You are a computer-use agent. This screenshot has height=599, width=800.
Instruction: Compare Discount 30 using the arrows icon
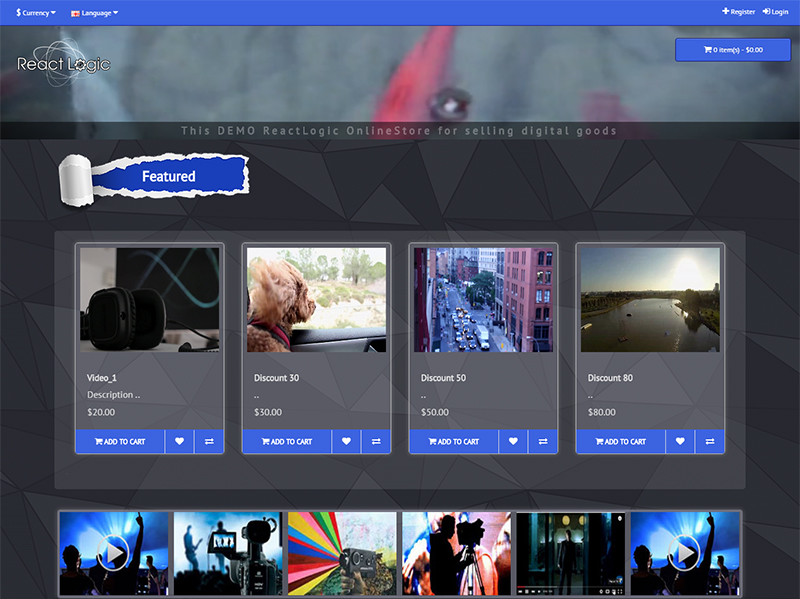click(x=376, y=442)
